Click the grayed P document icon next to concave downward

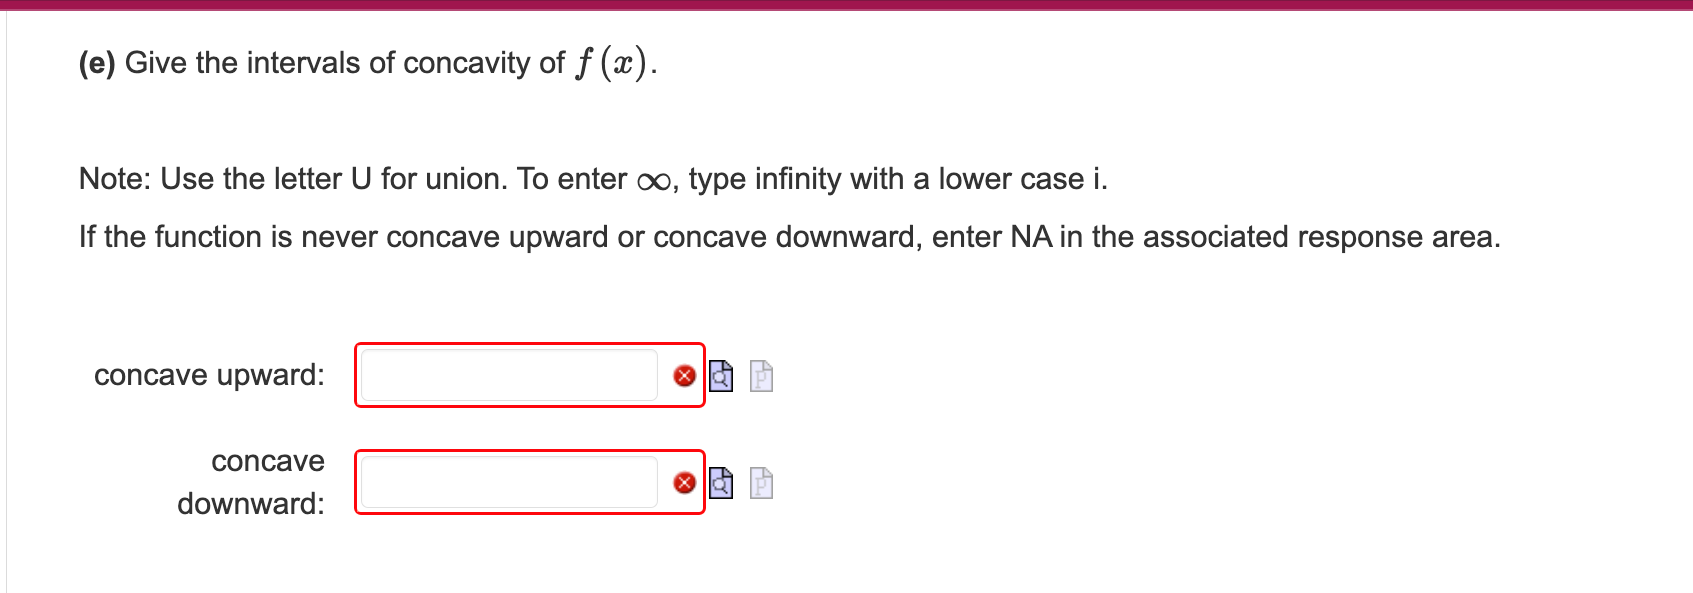761,484
